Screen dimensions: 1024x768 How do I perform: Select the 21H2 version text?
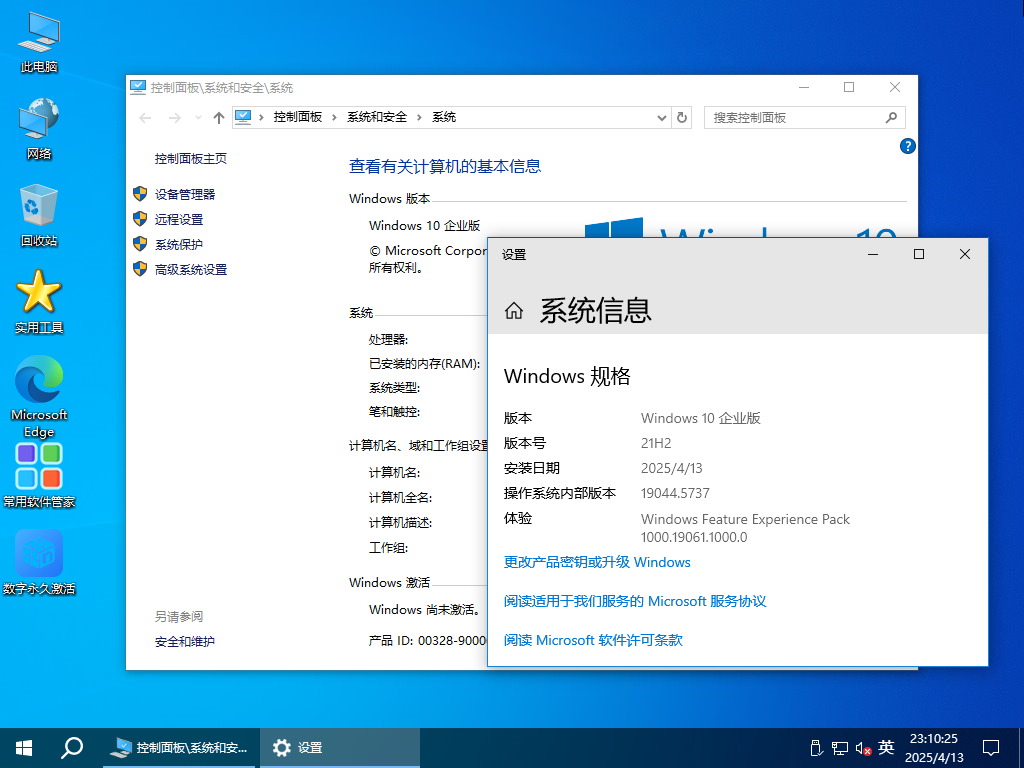(x=656, y=443)
